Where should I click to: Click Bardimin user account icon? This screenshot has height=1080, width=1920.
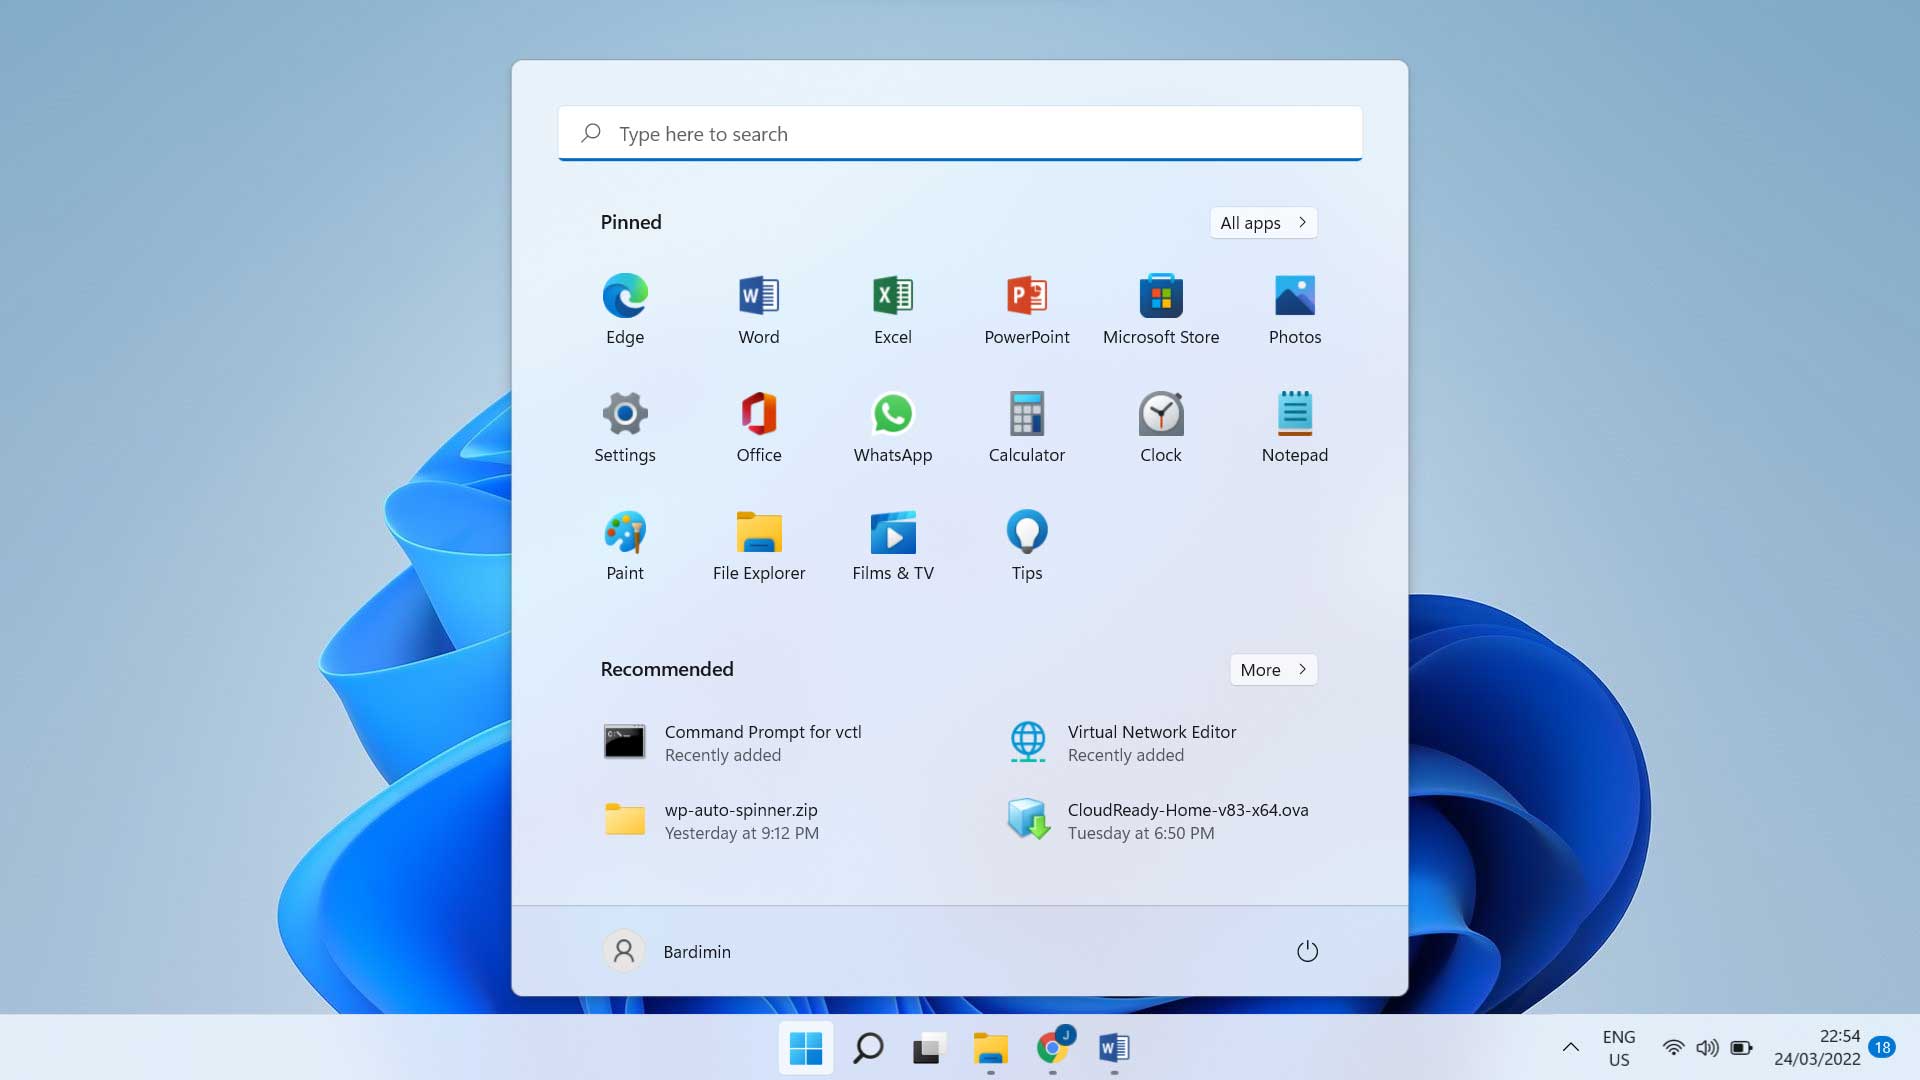(621, 949)
